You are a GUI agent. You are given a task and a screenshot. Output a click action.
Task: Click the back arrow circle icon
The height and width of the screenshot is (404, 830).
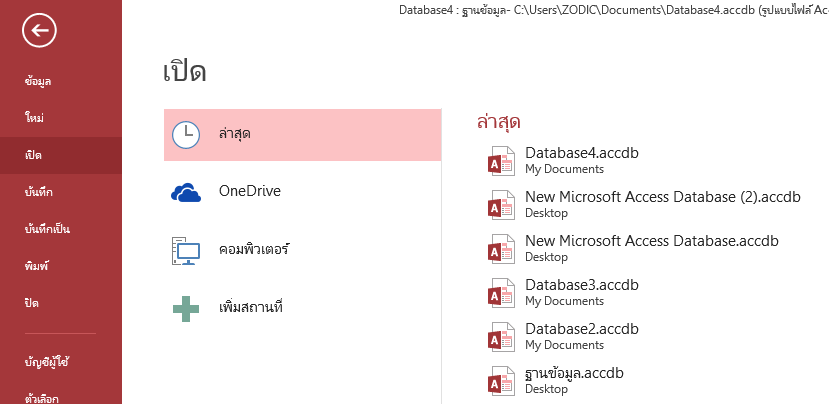(x=39, y=32)
